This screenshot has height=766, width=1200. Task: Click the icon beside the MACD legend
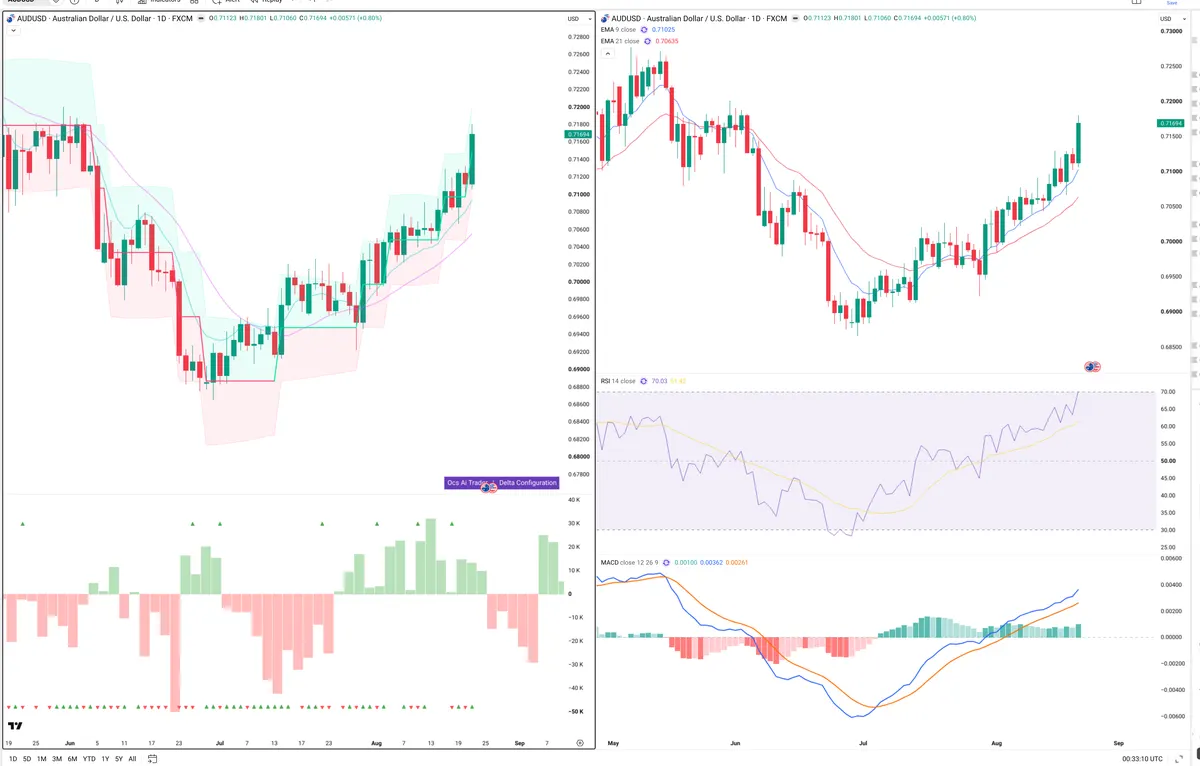(x=666, y=562)
